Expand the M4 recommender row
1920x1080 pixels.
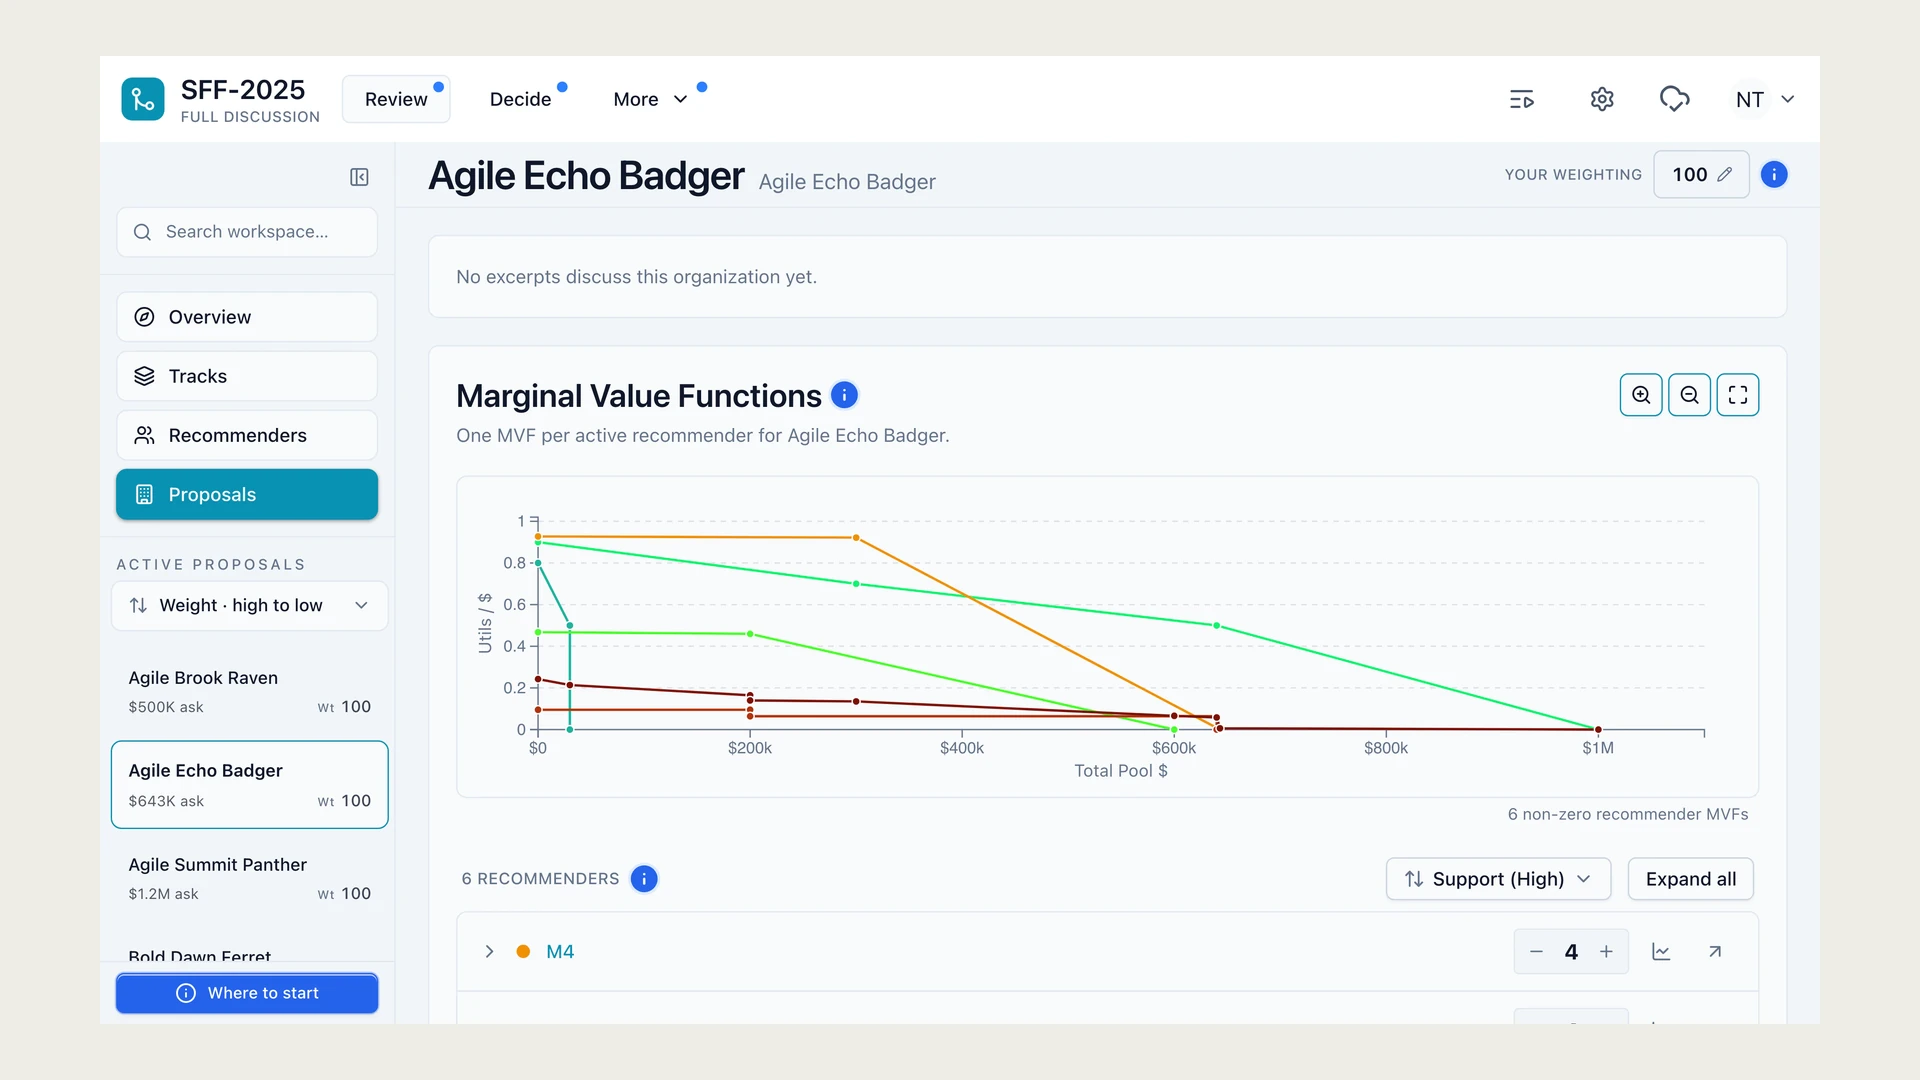click(489, 952)
